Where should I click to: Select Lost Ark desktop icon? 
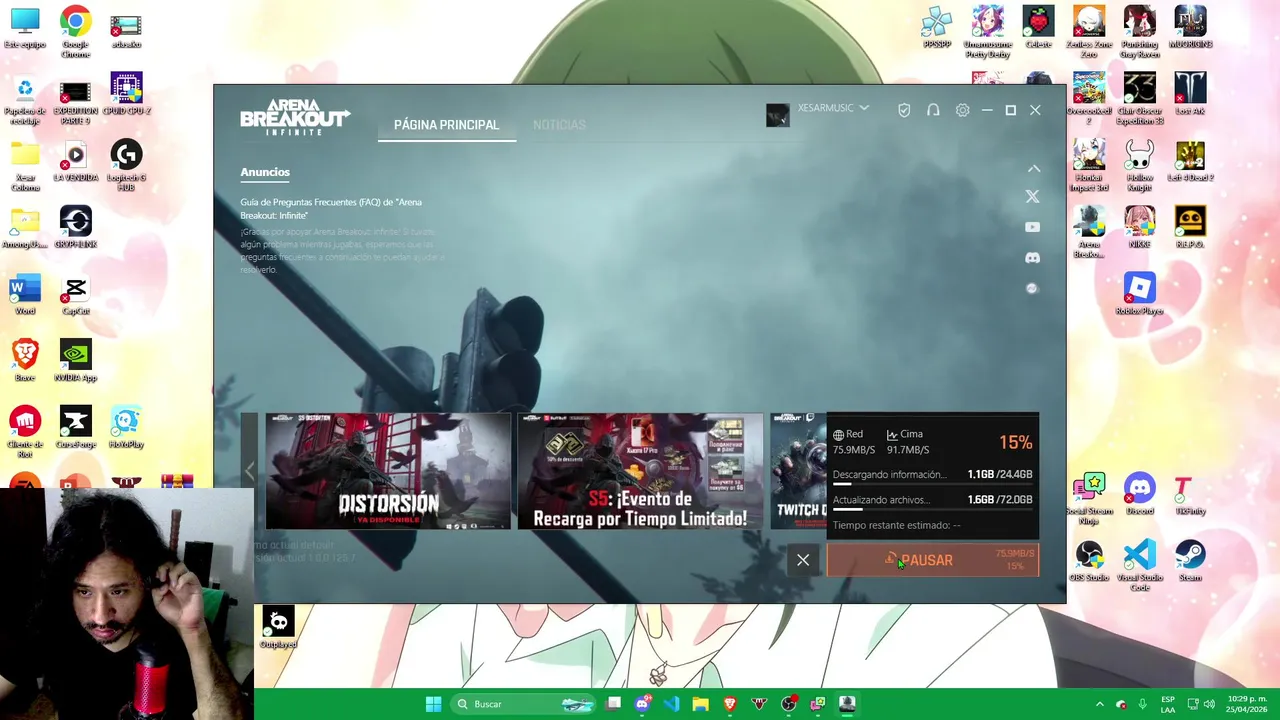coord(1190,94)
